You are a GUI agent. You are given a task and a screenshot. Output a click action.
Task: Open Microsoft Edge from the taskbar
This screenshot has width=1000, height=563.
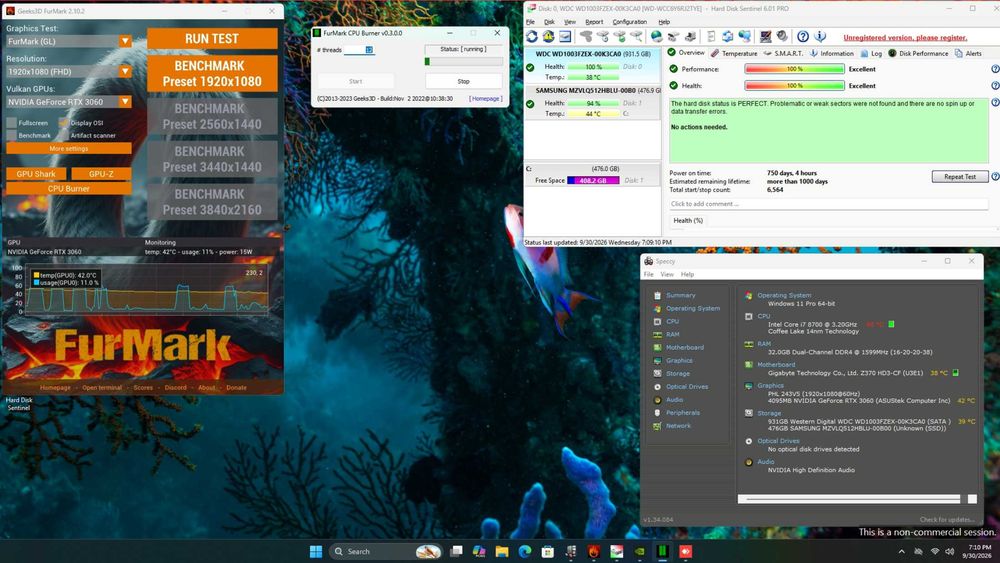525,552
